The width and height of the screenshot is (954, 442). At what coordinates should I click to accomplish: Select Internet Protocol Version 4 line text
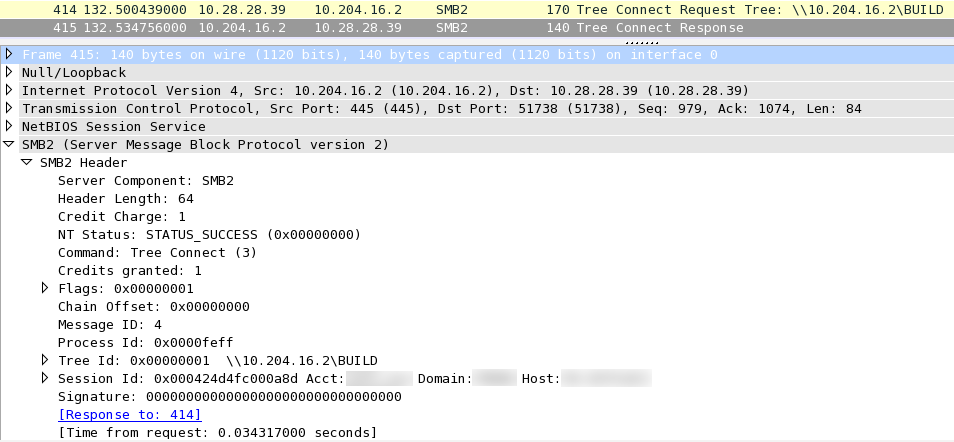[x=386, y=90]
